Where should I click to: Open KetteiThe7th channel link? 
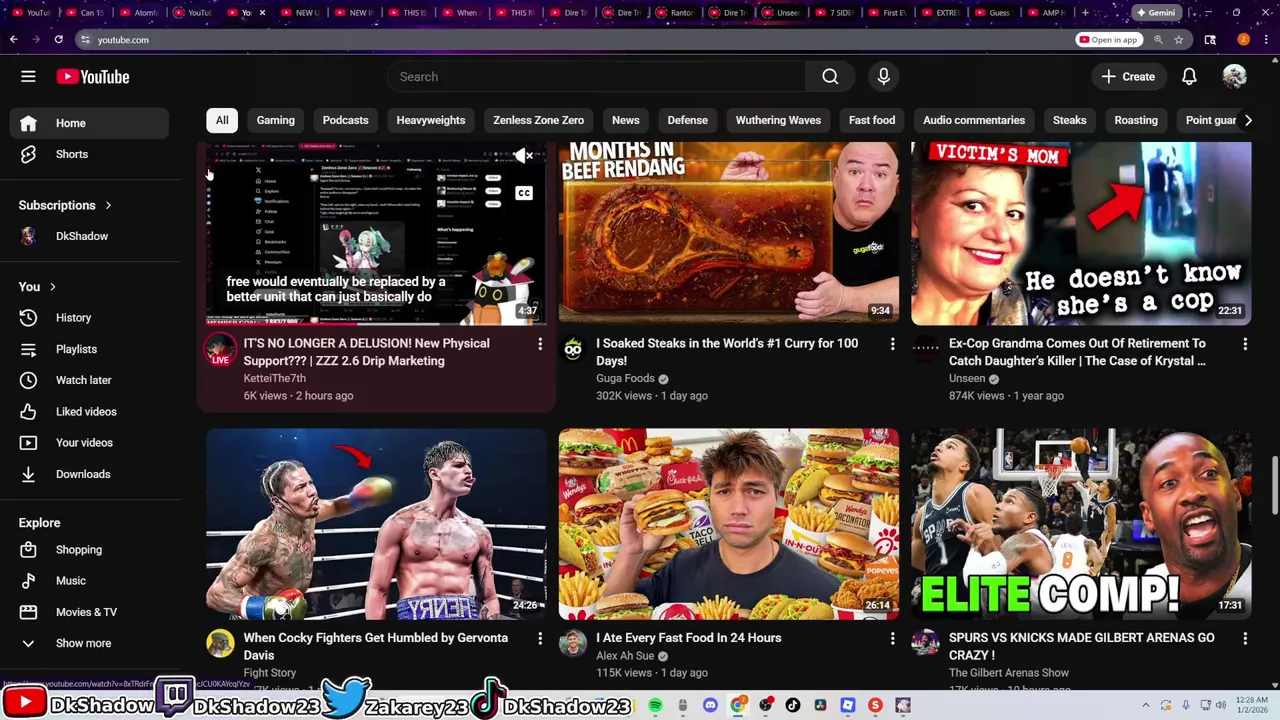coord(275,379)
